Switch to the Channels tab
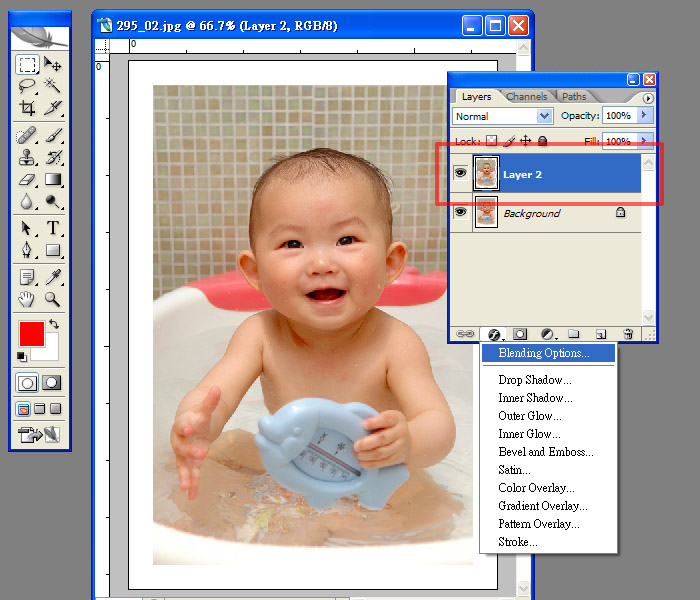700x600 pixels. click(x=526, y=97)
